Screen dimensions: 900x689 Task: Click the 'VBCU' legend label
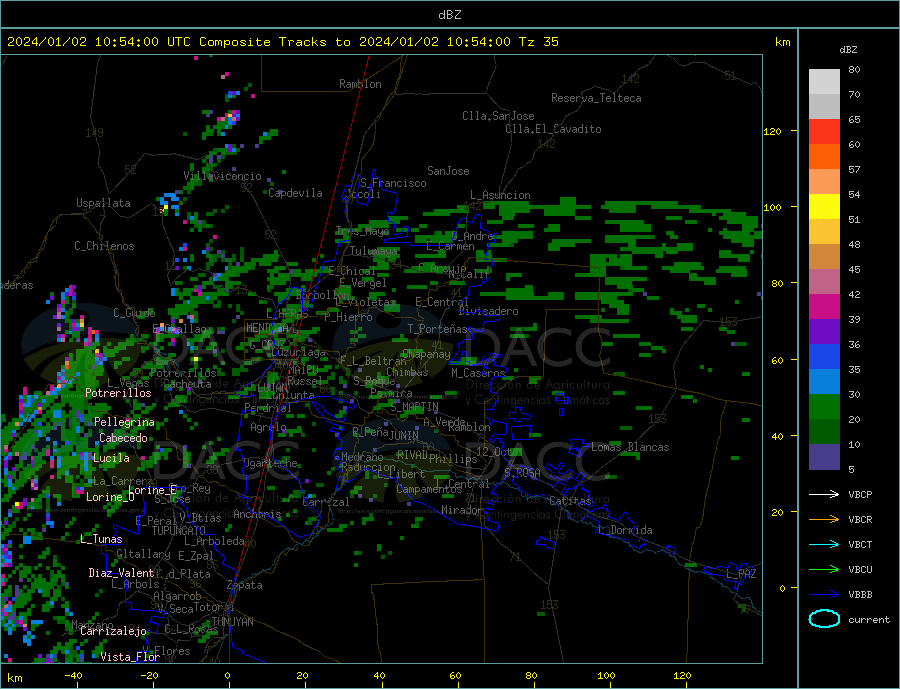point(860,569)
